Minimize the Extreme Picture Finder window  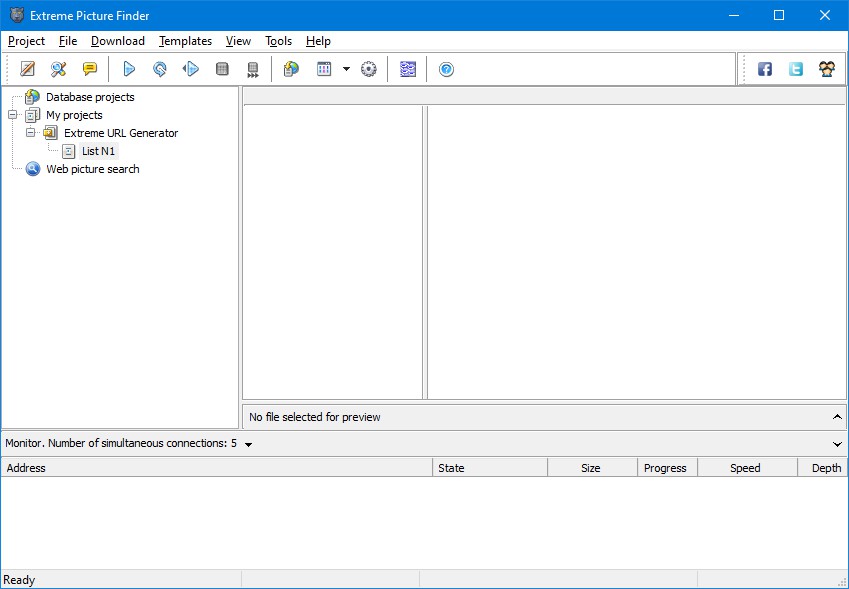(734, 15)
